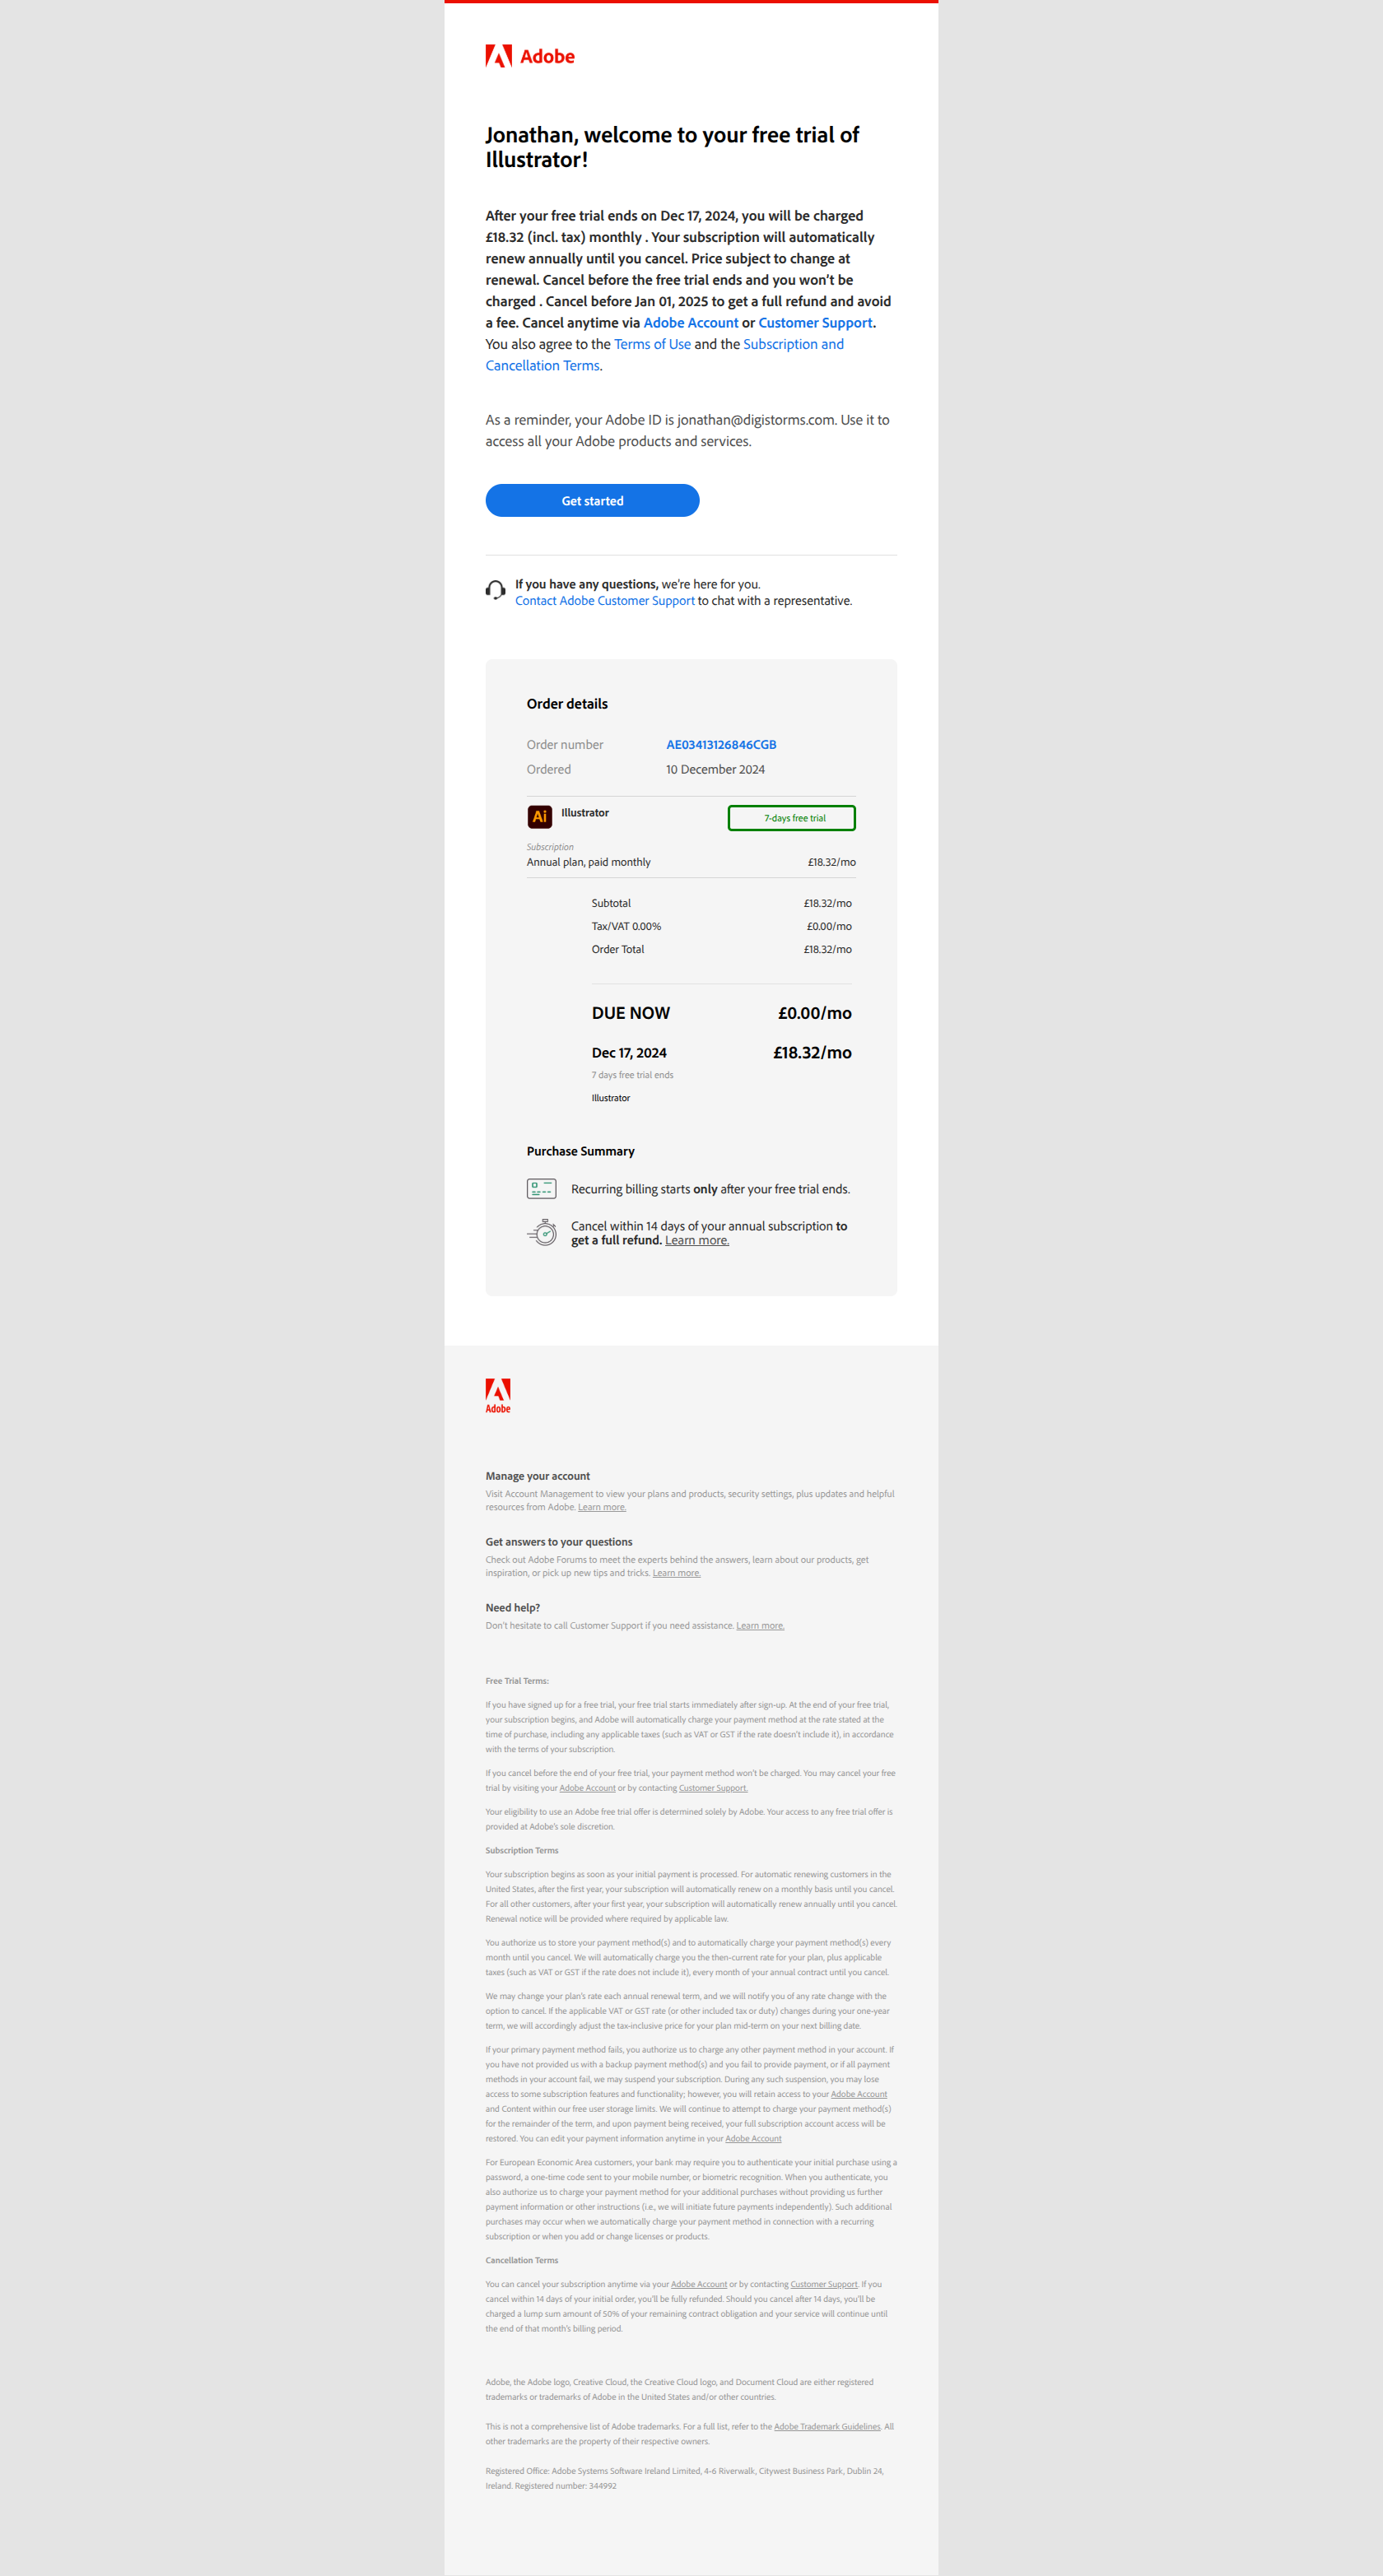The height and width of the screenshot is (2576, 1383).
Task: Open the Adobe Account link in intro paragraph
Action: [x=691, y=323]
